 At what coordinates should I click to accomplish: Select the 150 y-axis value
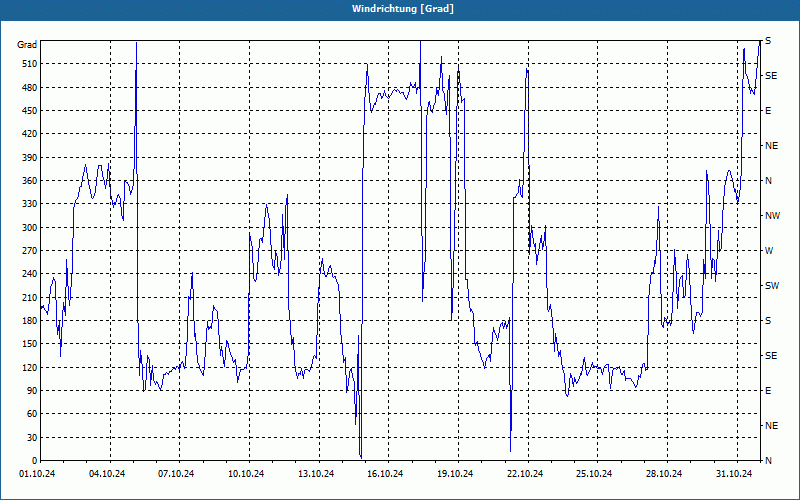[x=30, y=344]
